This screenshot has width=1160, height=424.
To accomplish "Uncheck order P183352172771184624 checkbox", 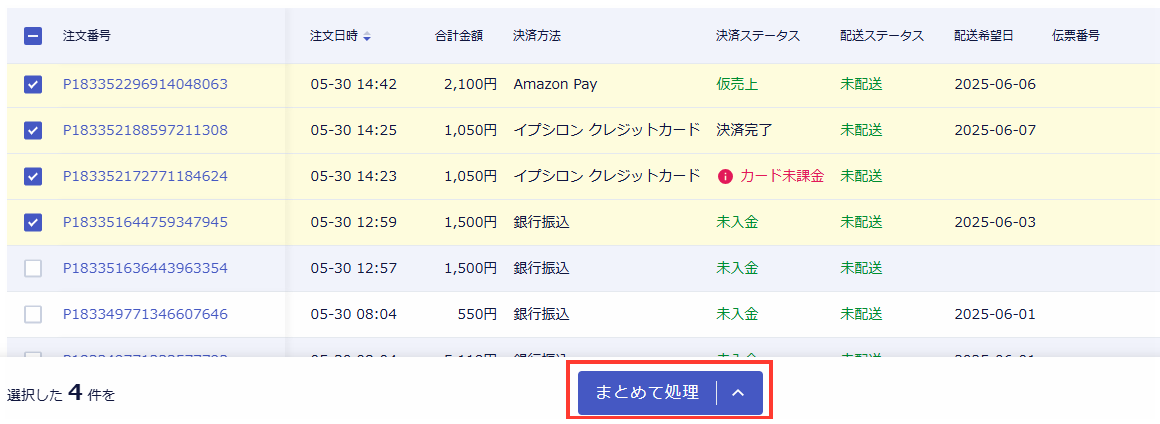I will [33, 176].
